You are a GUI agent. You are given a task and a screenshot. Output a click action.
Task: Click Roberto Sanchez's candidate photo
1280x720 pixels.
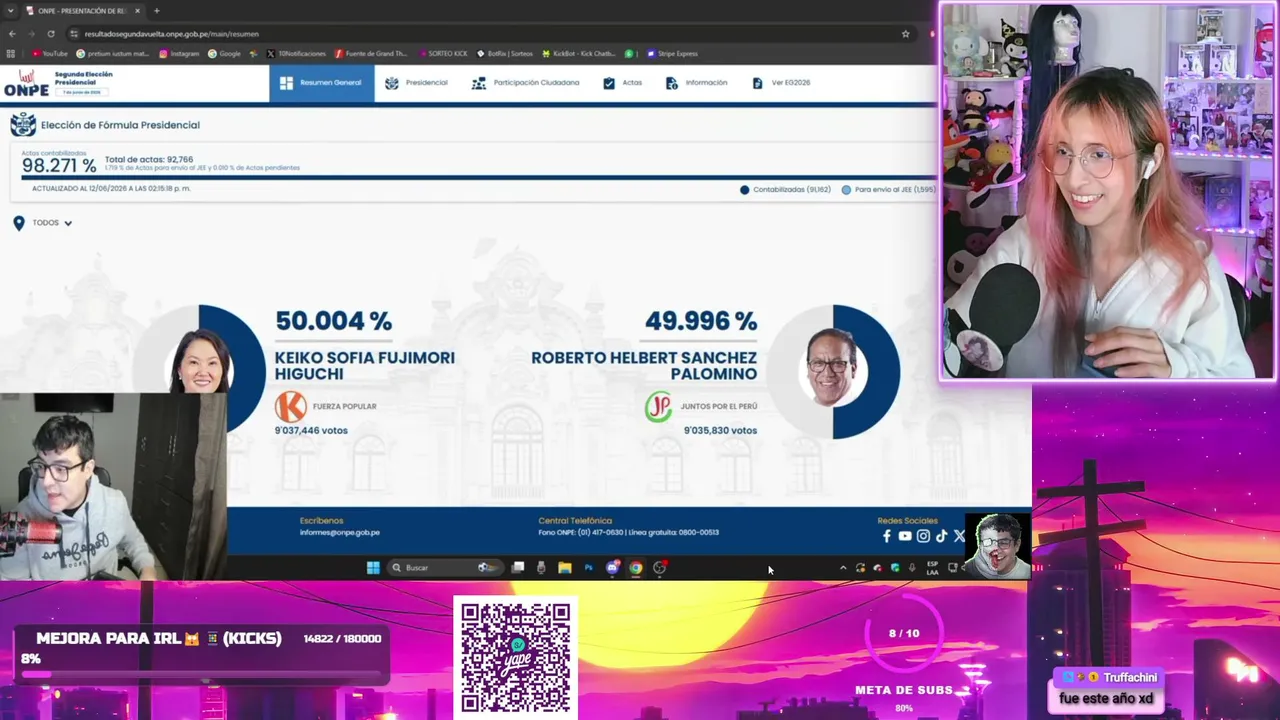[832, 368]
